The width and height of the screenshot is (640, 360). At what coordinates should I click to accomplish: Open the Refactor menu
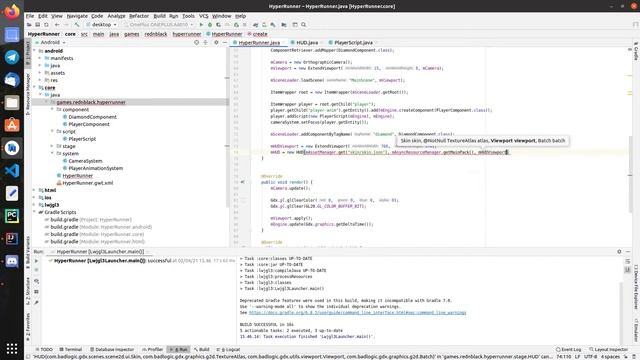(x=139, y=16)
